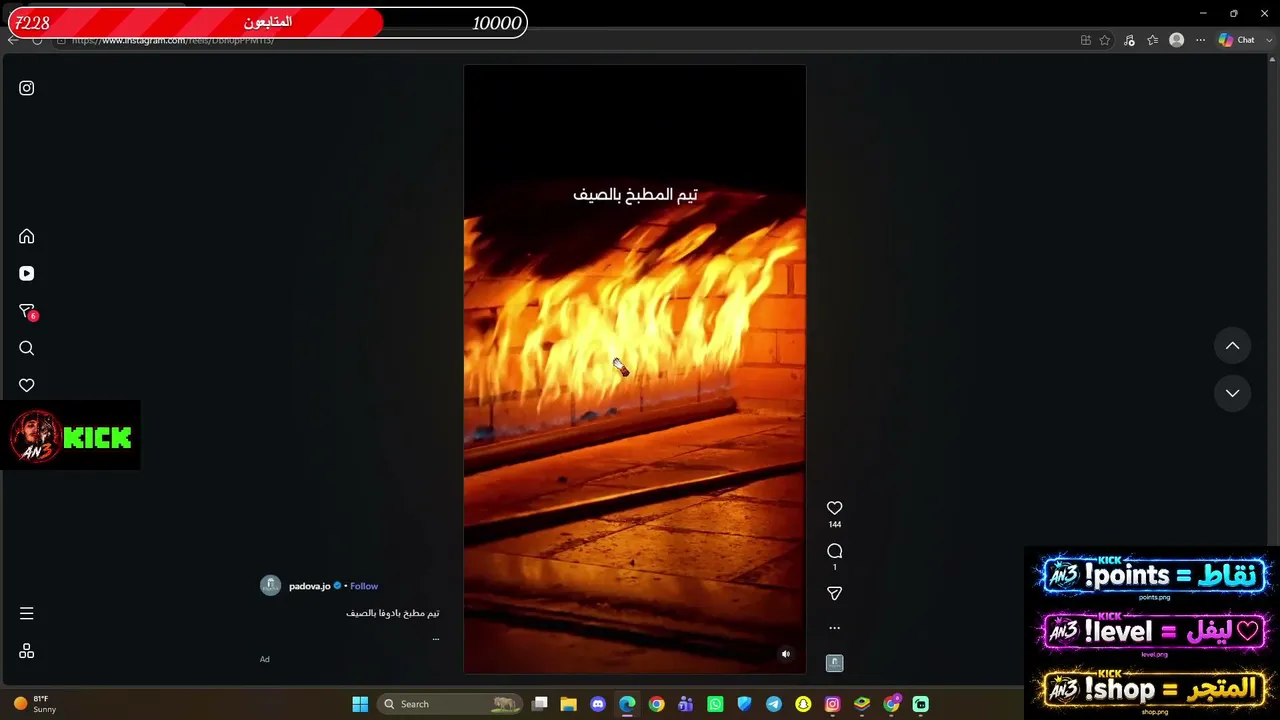Open the padova.jo profile picture
1280x720 pixels.
(x=271, y=586)
